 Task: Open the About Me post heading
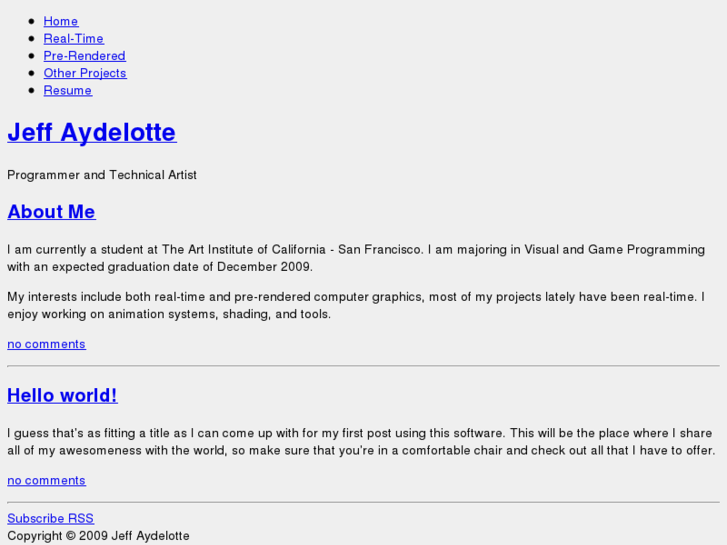pos(51,212)
